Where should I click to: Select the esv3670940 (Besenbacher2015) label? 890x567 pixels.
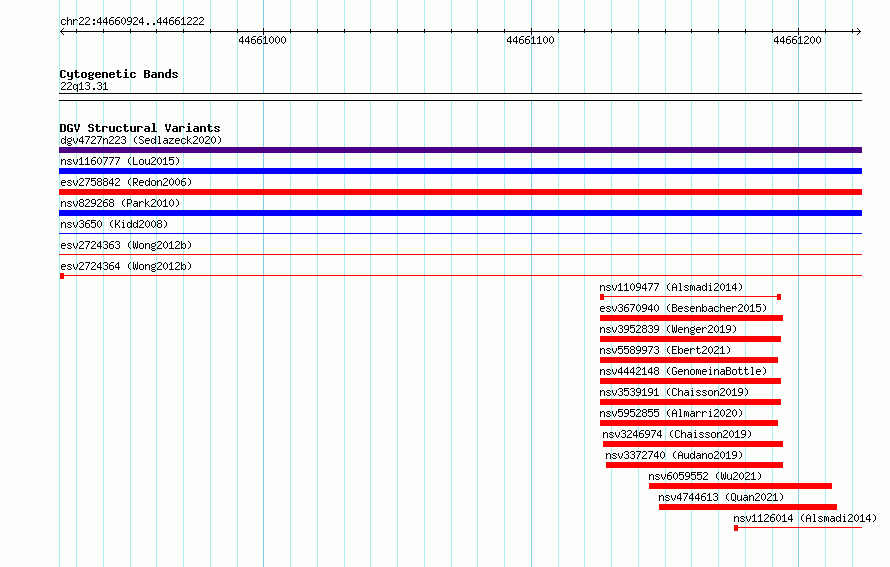[683, 308]
